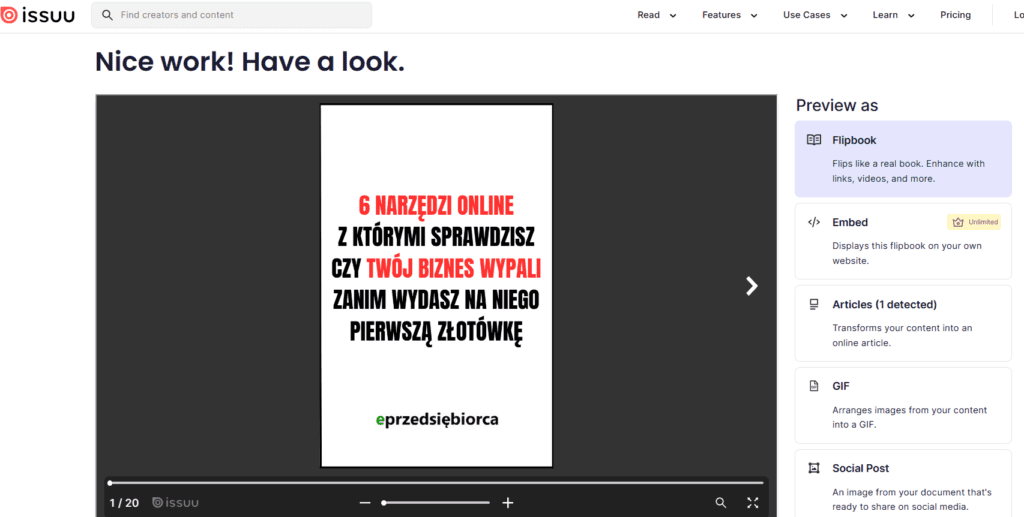Click the zoom in plus icon

tap(508, 503)
